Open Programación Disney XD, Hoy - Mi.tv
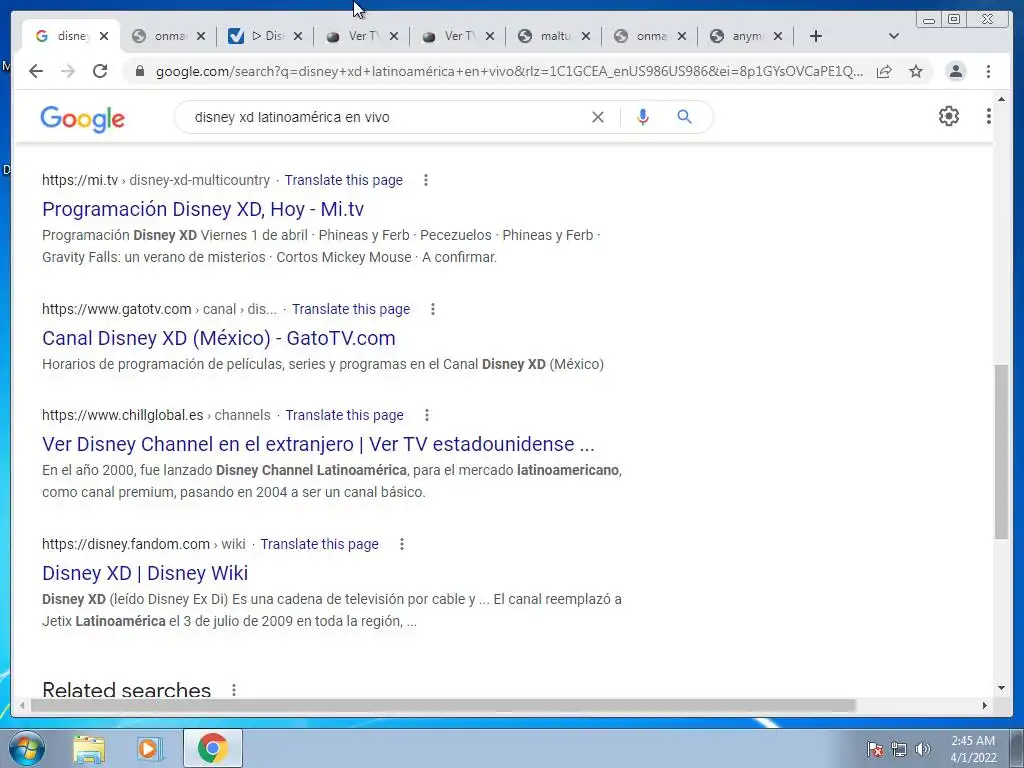 pos(203,209)
